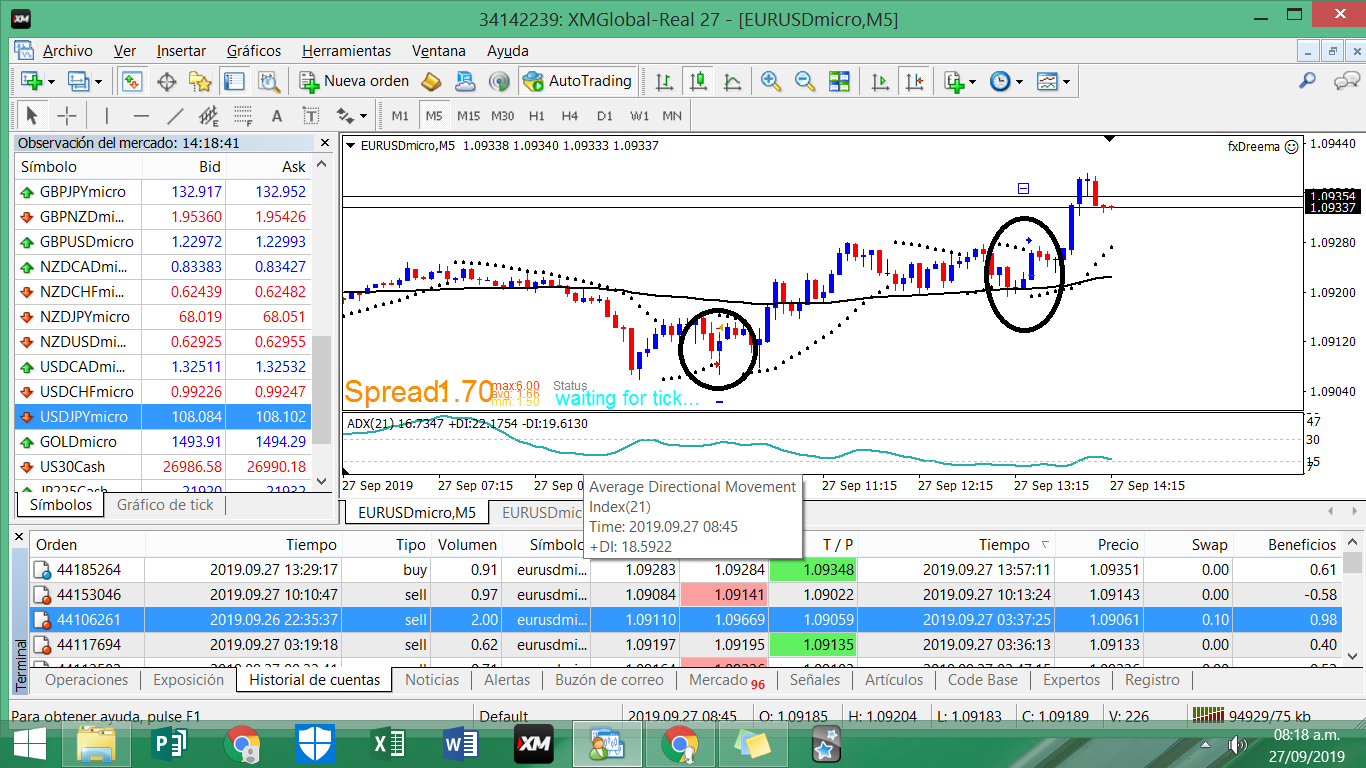Enable candlestick chart mode
Viewport: 1366px width, 768px height.
[x=698, y=81]
